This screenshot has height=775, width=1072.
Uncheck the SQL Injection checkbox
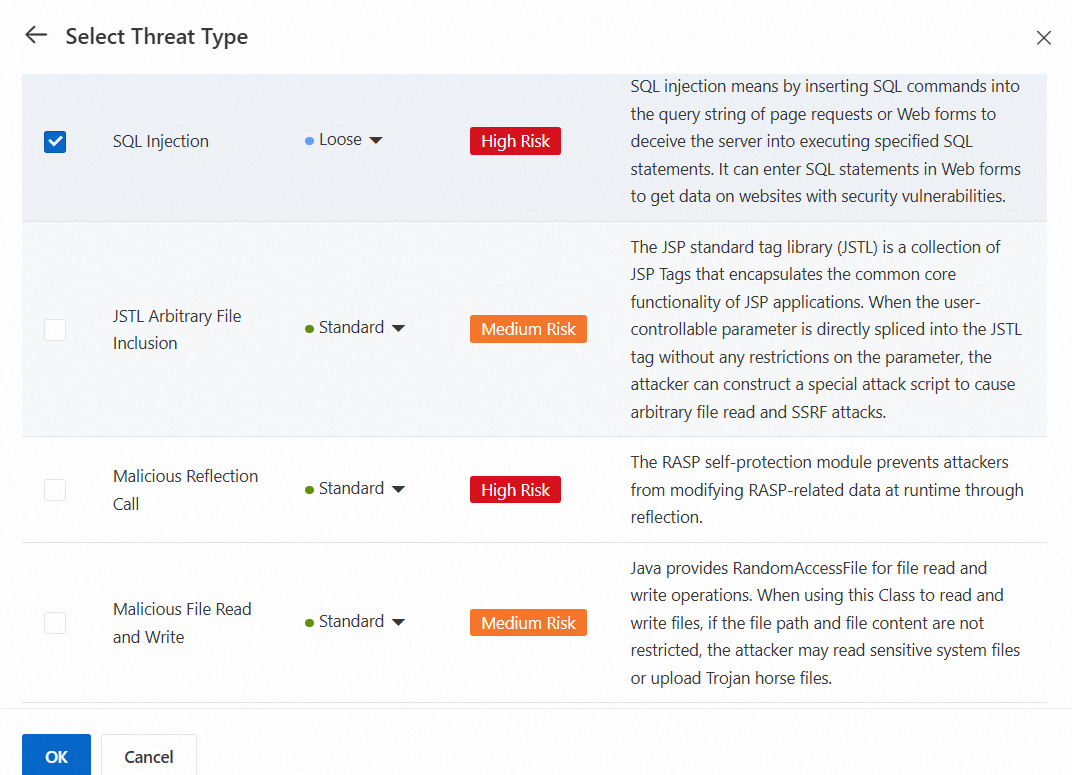point(55,142)
